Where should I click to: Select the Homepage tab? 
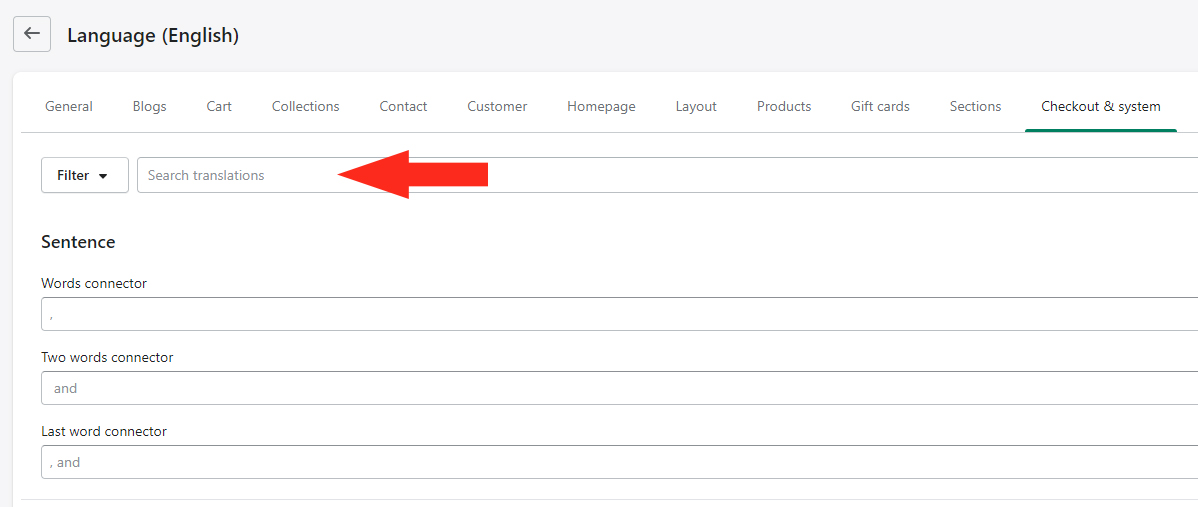point(601,106)
